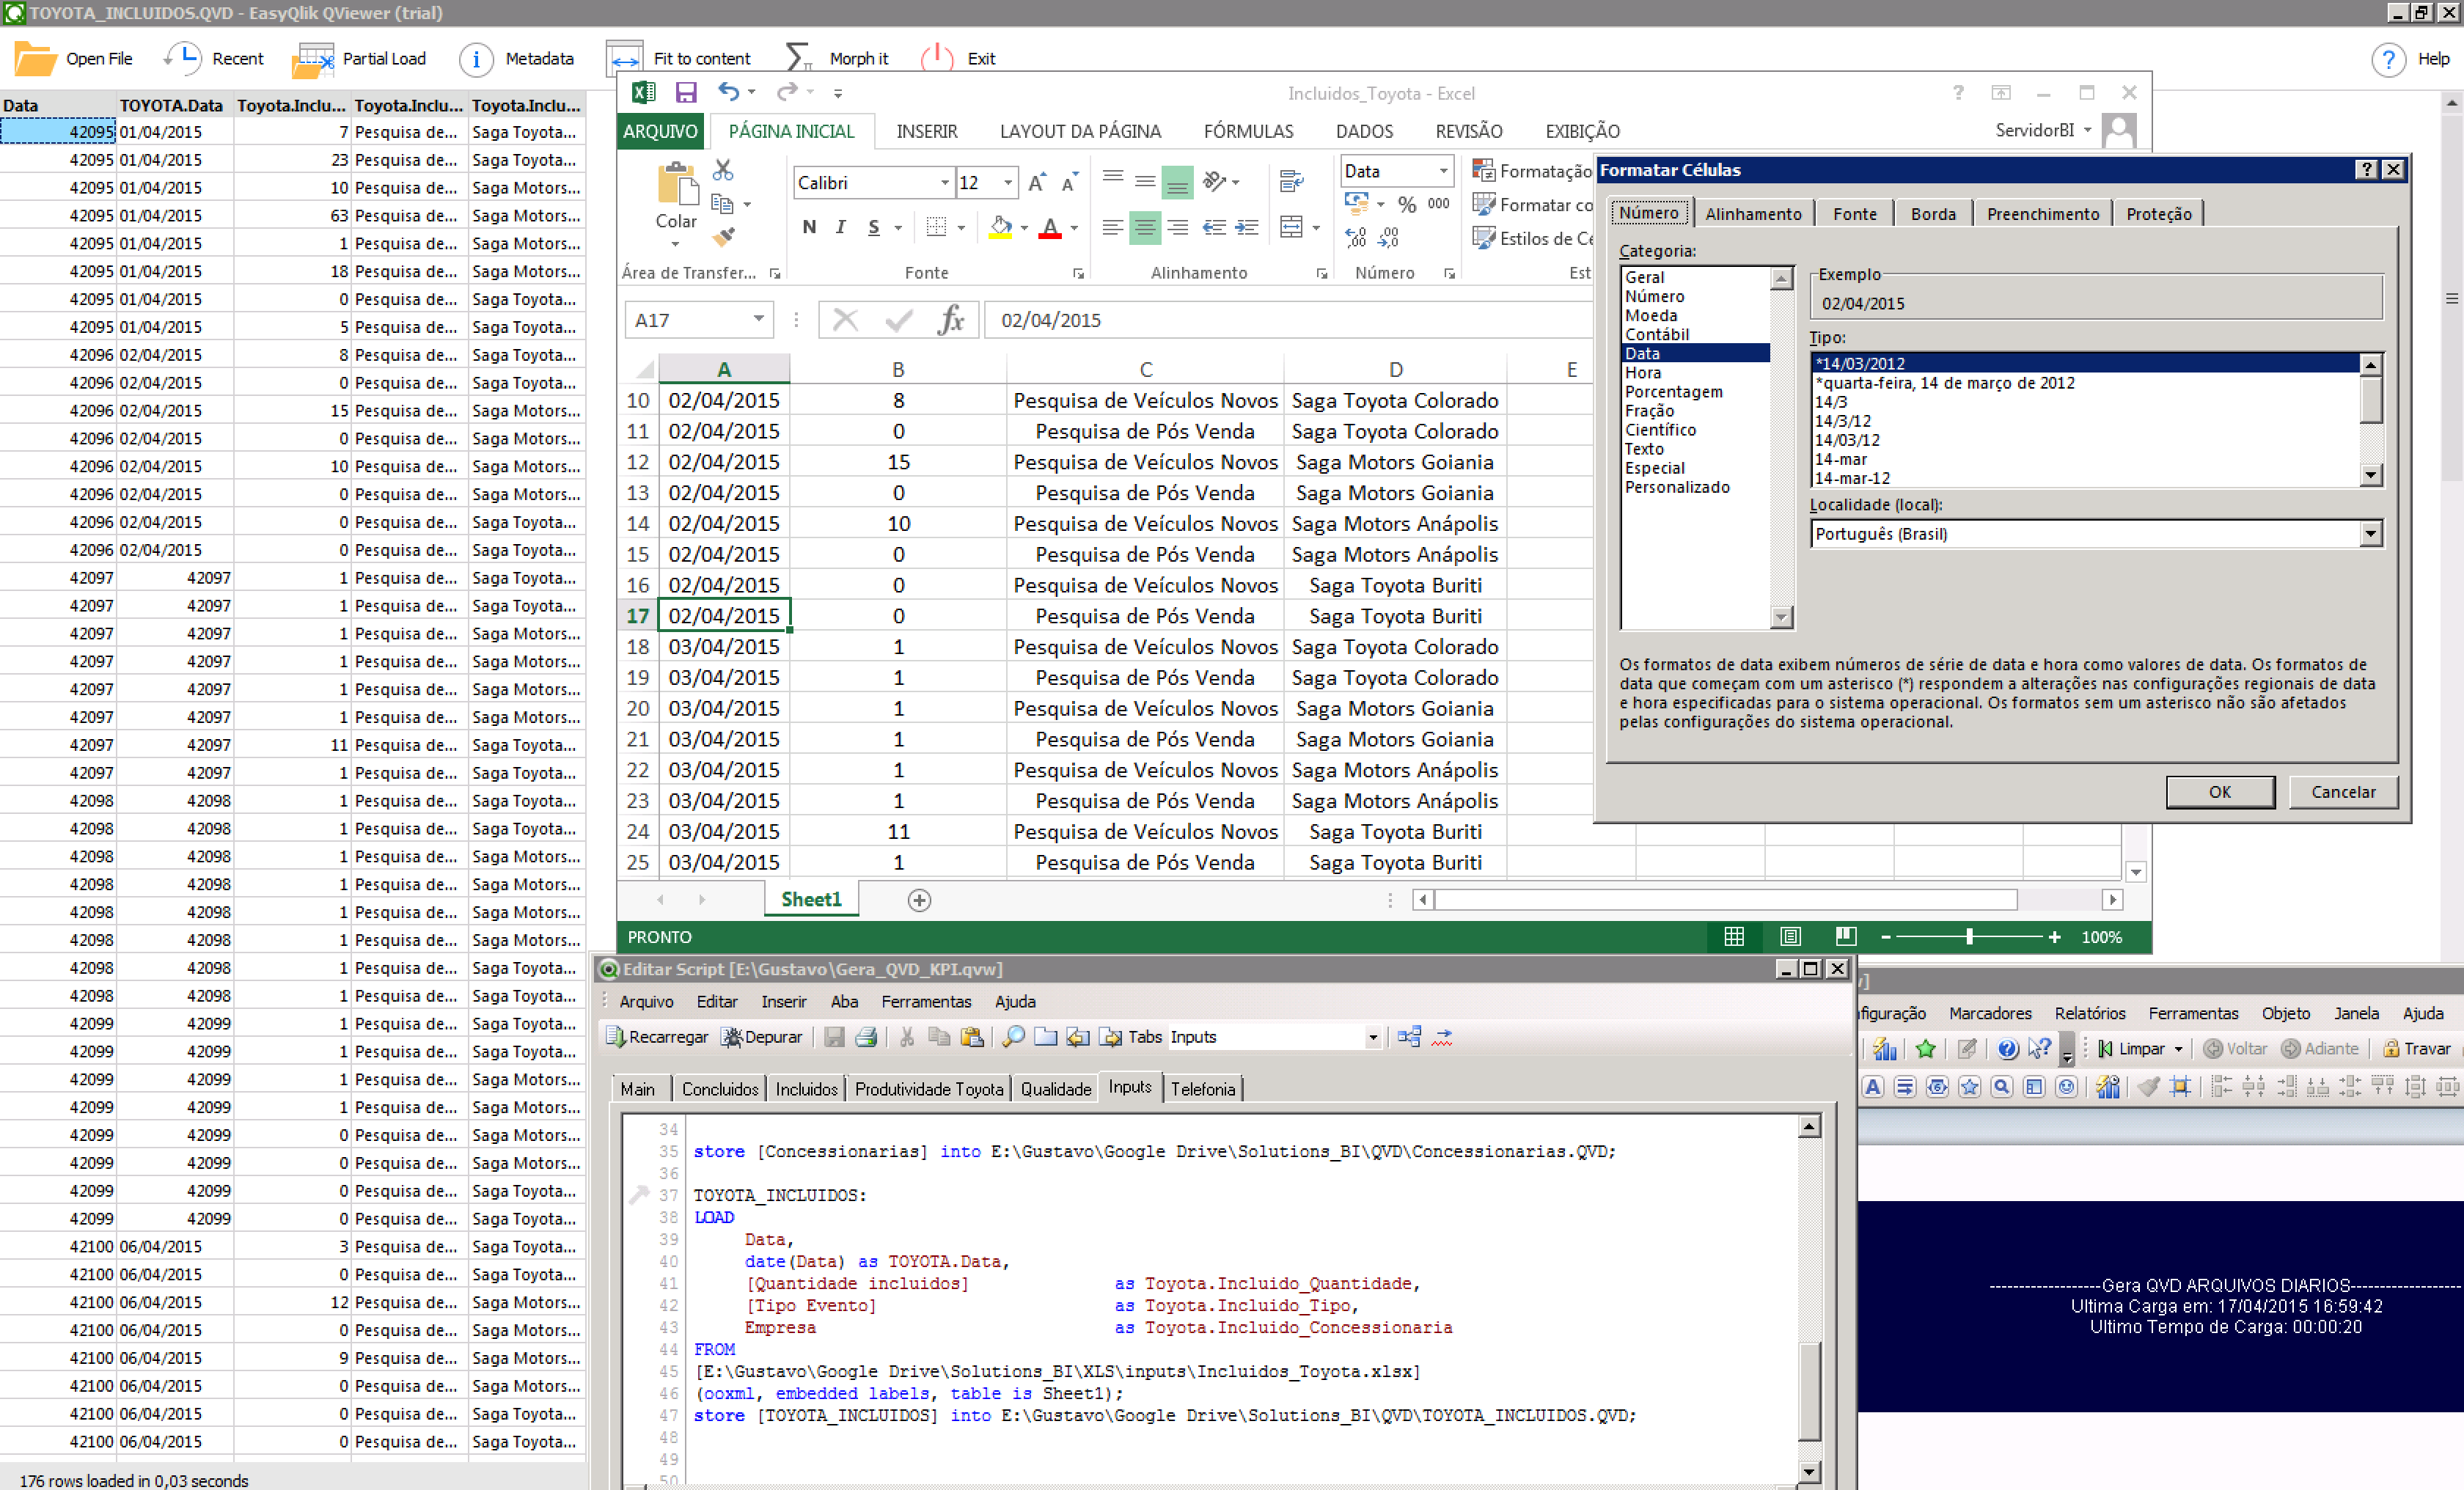Toggle align left in Excel ribbon
Viewport: 2464px width, 1490px height.
coord(1112,228)
